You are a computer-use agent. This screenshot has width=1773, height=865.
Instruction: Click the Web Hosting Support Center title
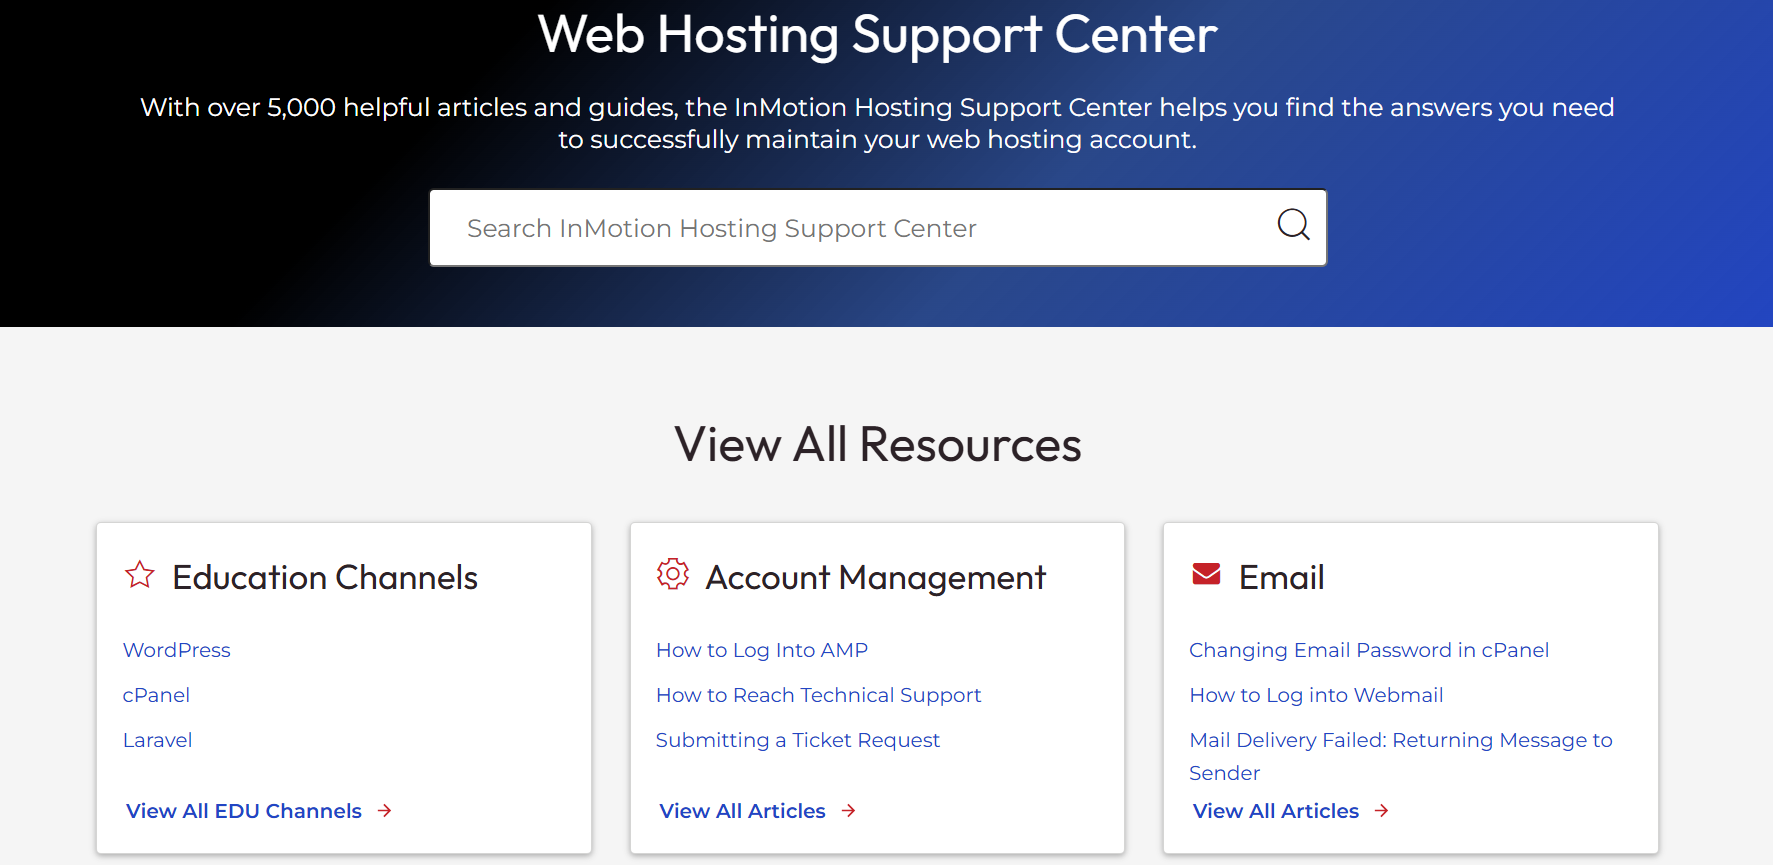point(878,35)
